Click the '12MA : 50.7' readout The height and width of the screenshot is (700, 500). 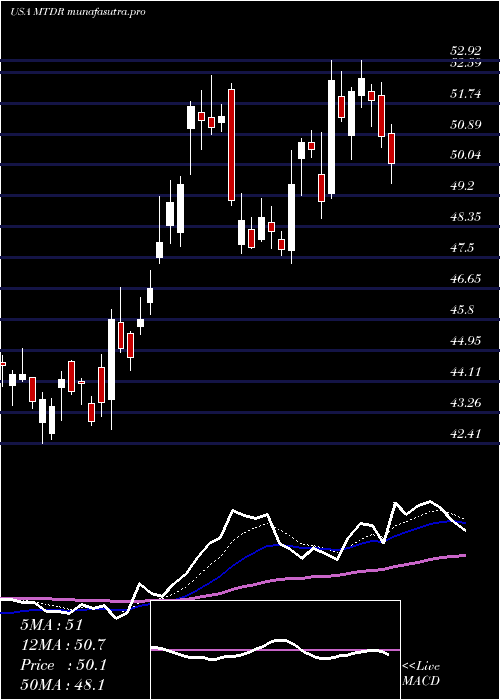tap(63, 646)
